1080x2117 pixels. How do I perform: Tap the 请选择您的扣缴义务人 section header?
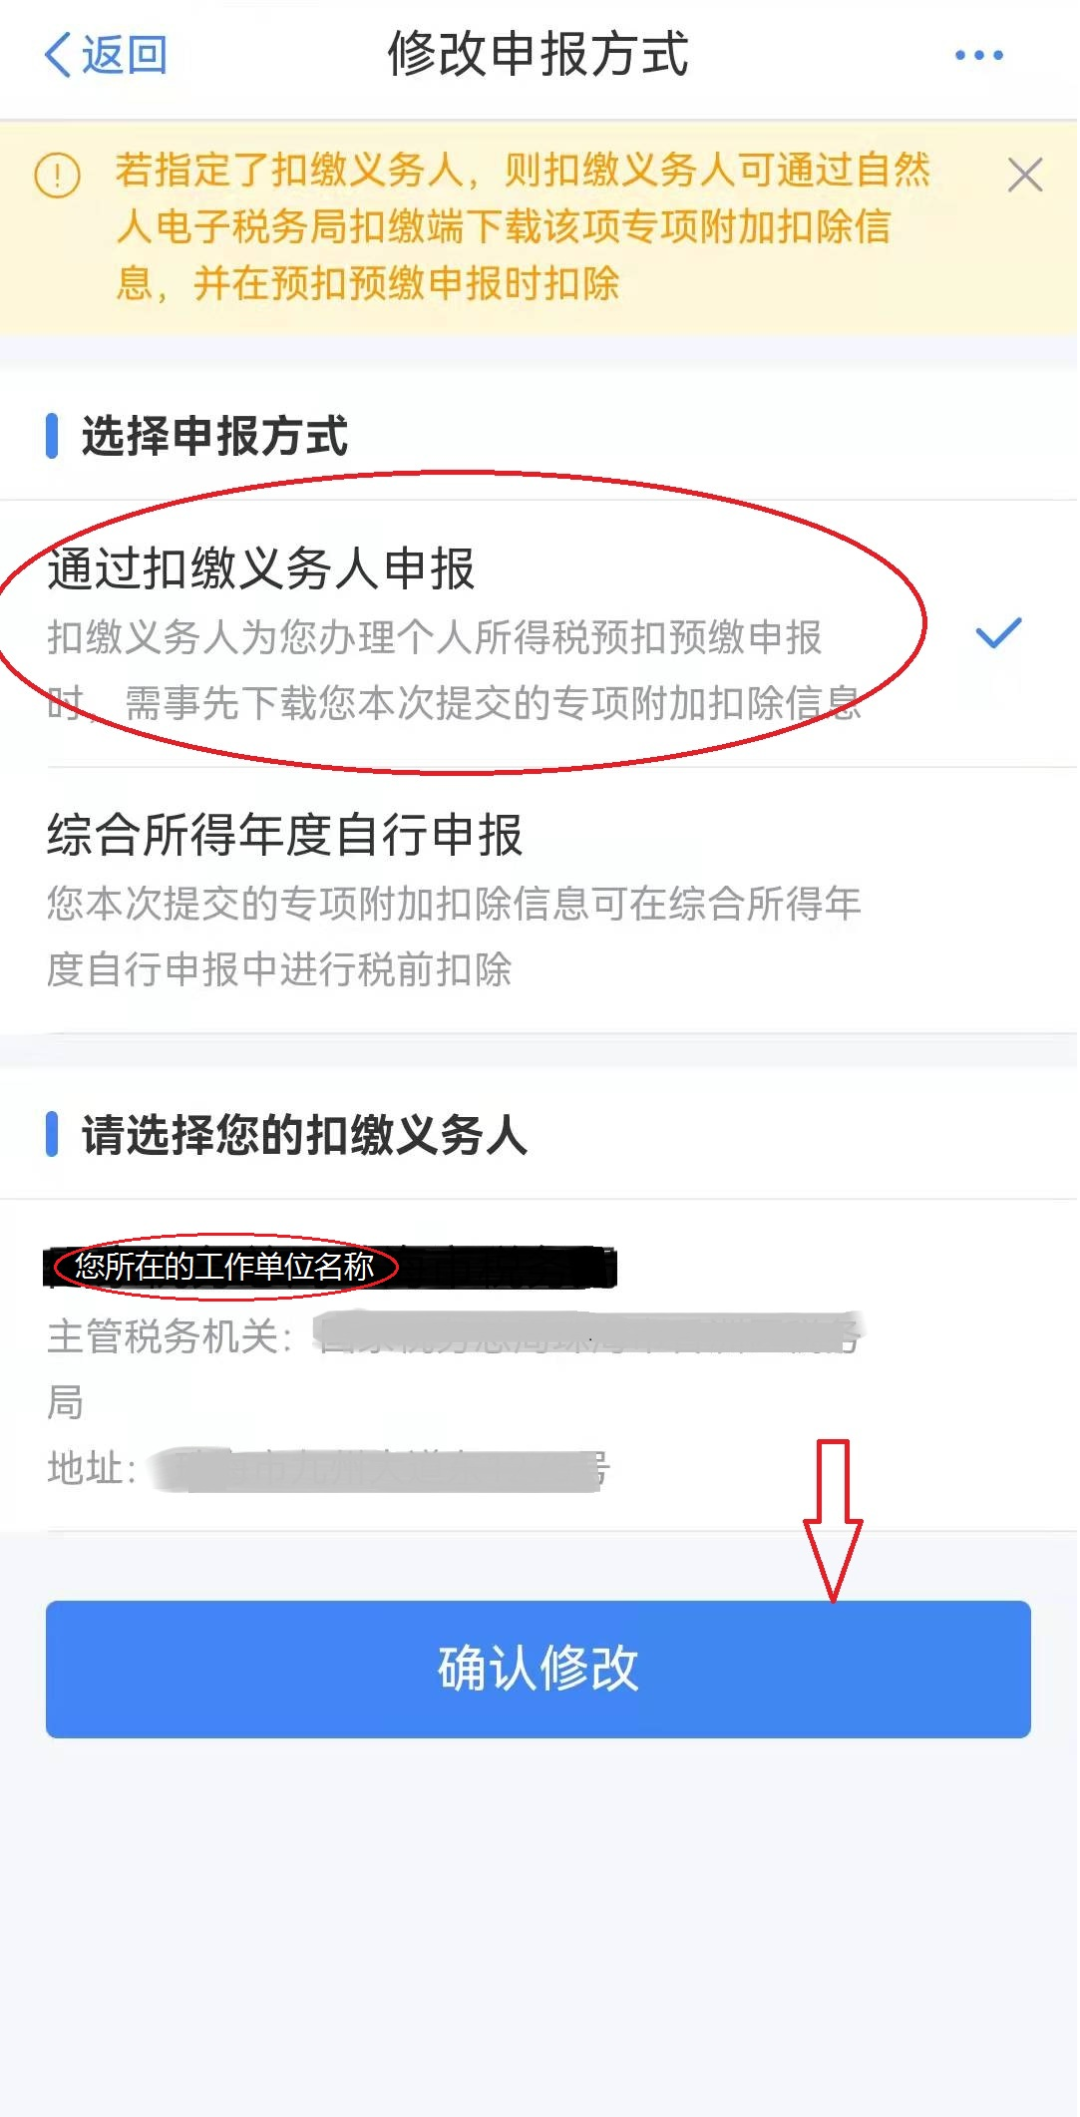[305, 1135]
